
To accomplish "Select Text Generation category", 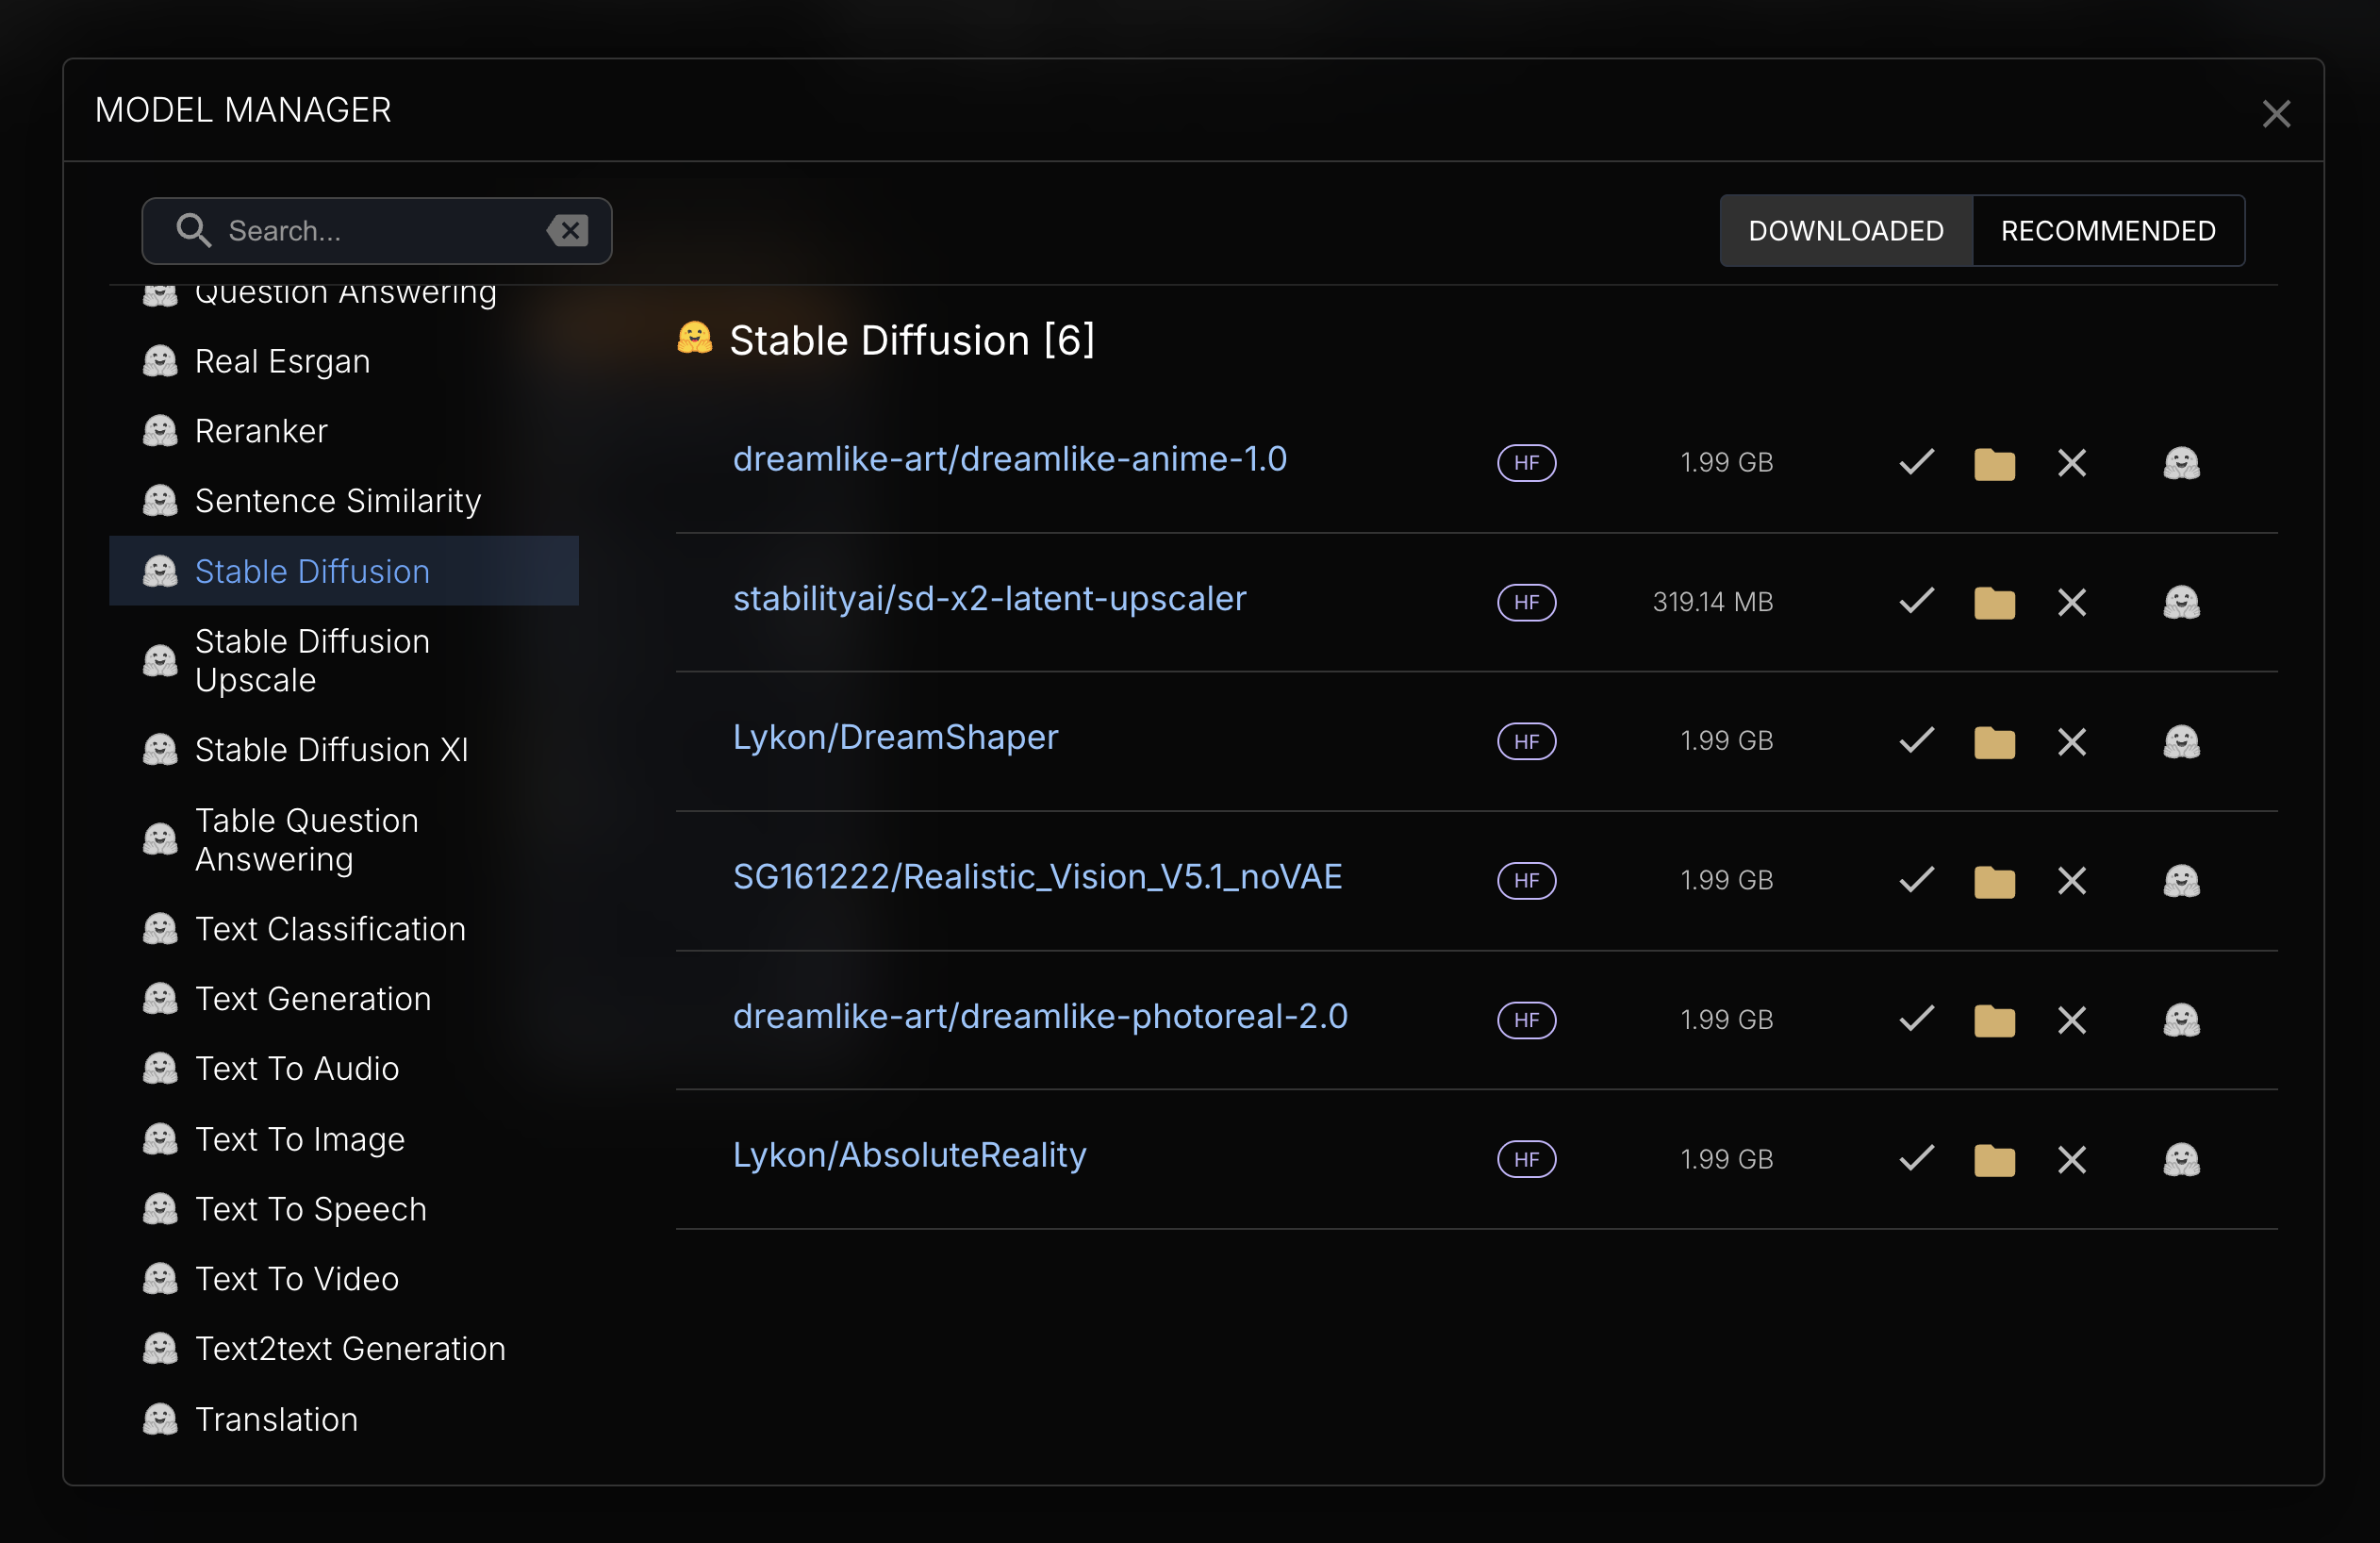I will tap(344, 999).
